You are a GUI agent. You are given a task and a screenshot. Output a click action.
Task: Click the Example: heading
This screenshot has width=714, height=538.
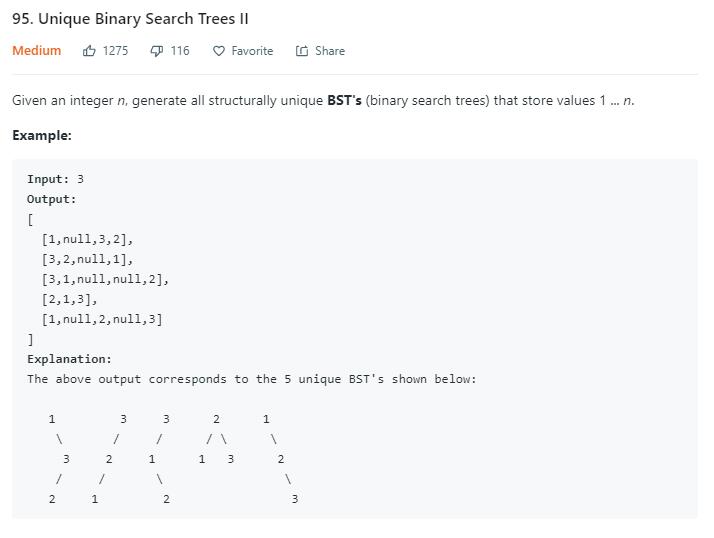[x=42, y=135]
